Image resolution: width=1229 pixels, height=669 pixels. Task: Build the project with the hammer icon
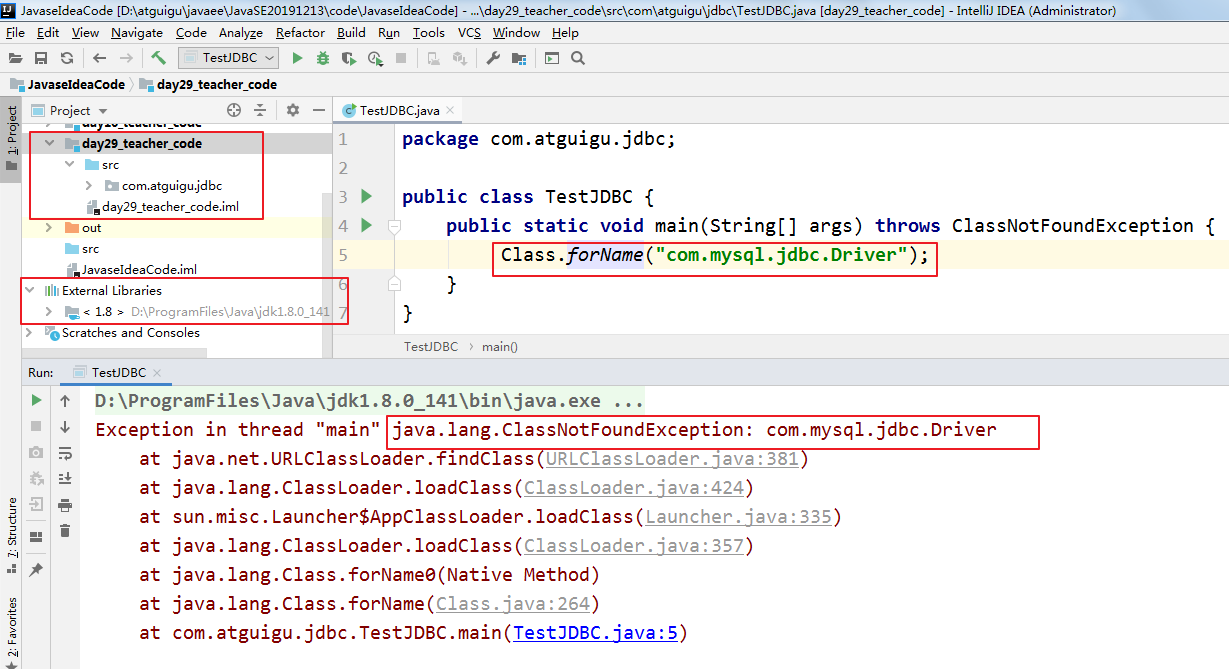click(x=158, y=58)
